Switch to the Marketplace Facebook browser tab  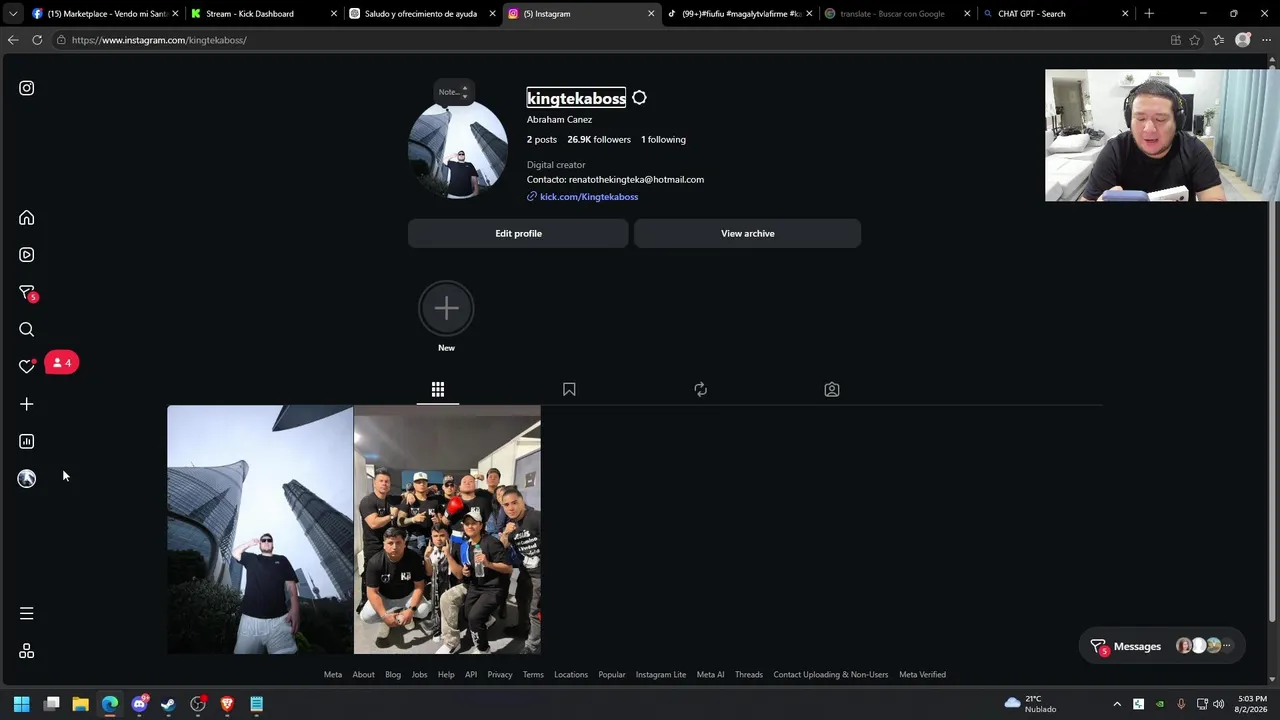coord(105,14)
